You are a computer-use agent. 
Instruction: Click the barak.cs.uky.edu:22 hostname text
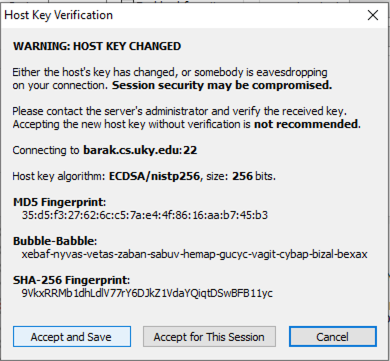[140, 150]
